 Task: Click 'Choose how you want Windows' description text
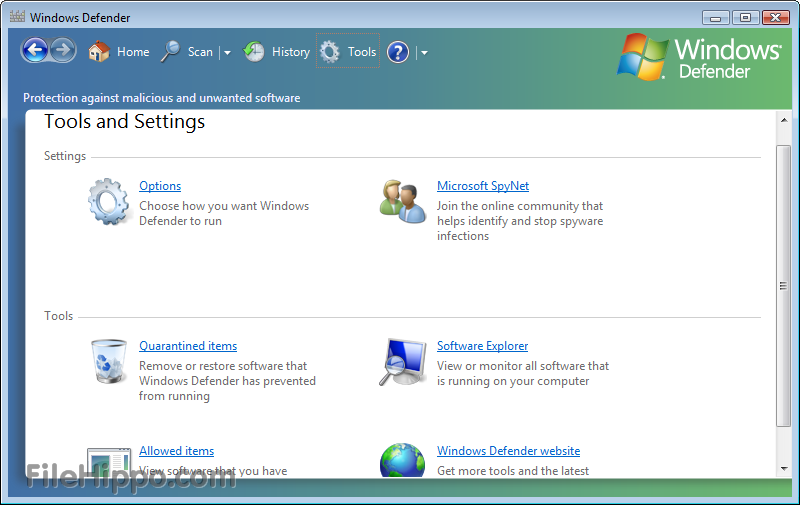coord(224,206)
